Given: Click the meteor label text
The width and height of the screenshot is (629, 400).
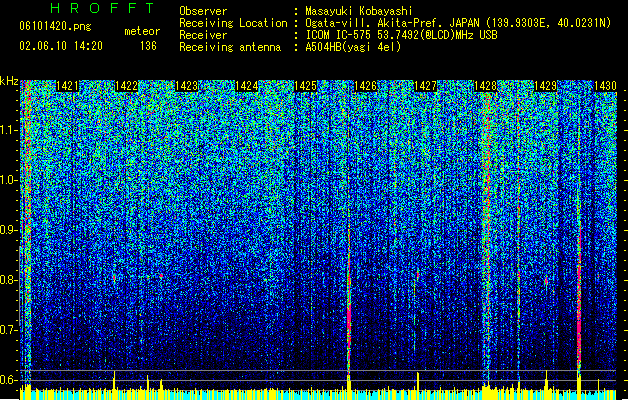Looking at the screenshot, I should point(142,31).
